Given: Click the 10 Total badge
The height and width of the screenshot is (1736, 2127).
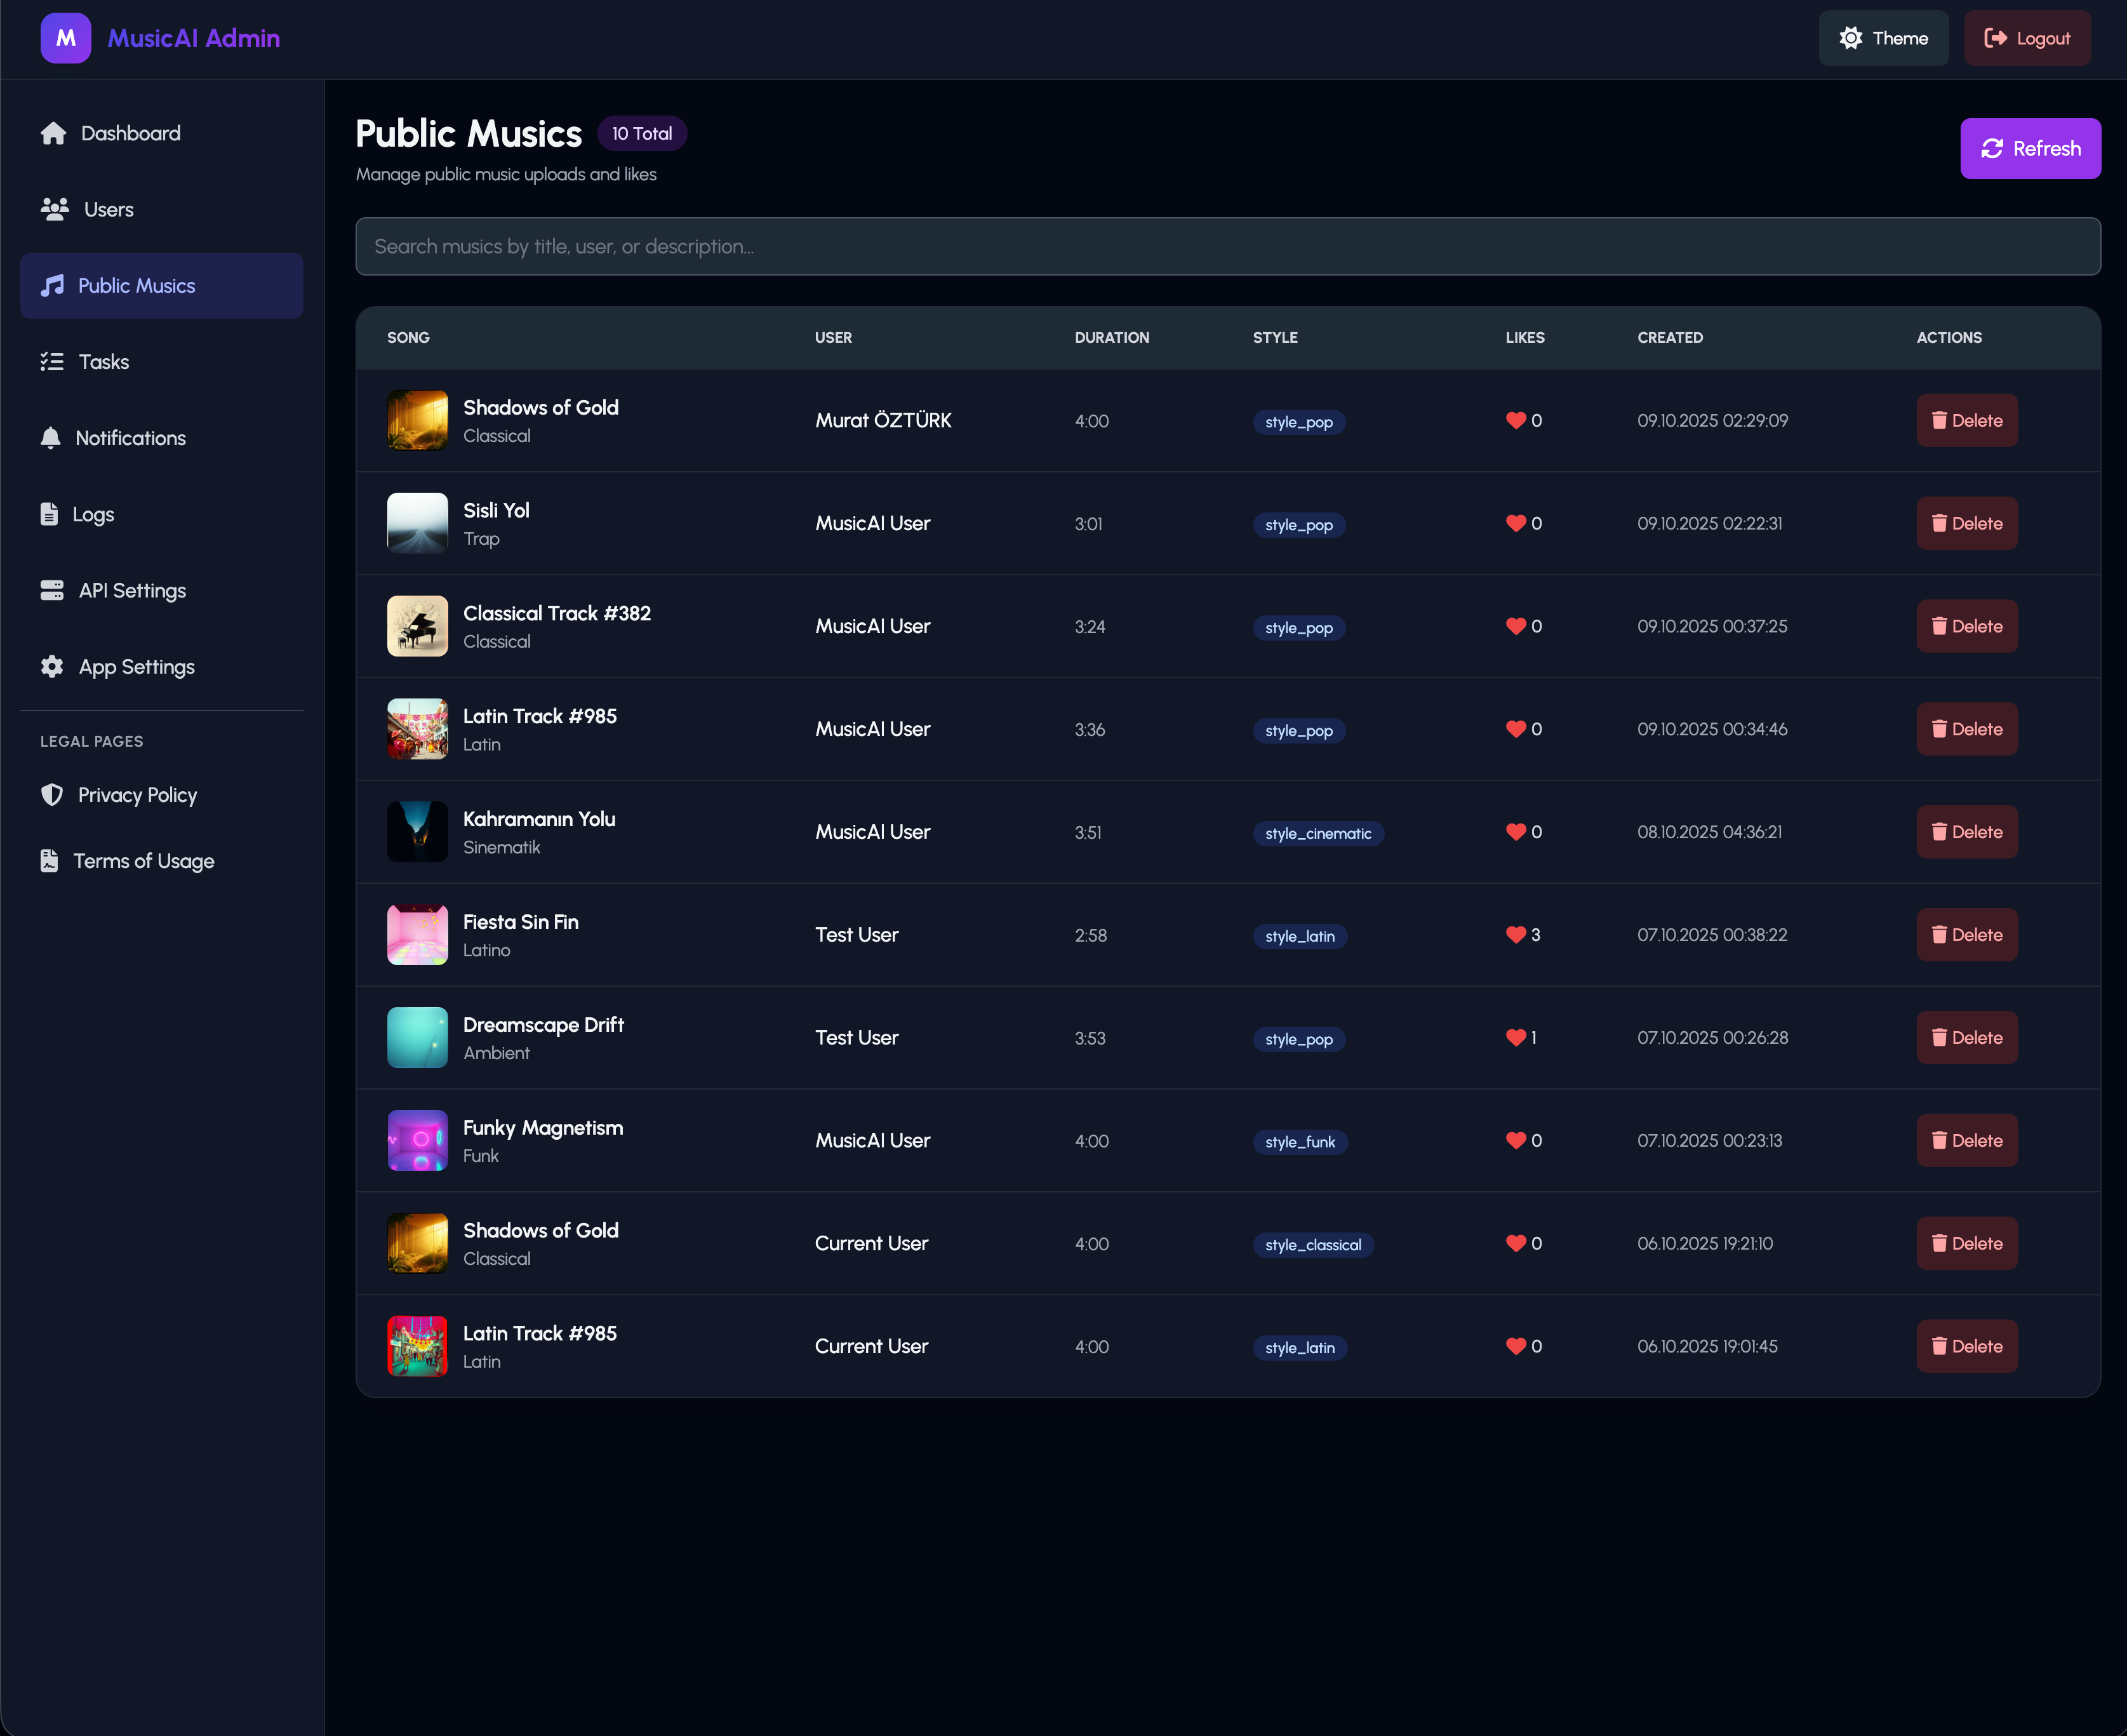Looking at the screenshot, I should click(x=641, y=134).
